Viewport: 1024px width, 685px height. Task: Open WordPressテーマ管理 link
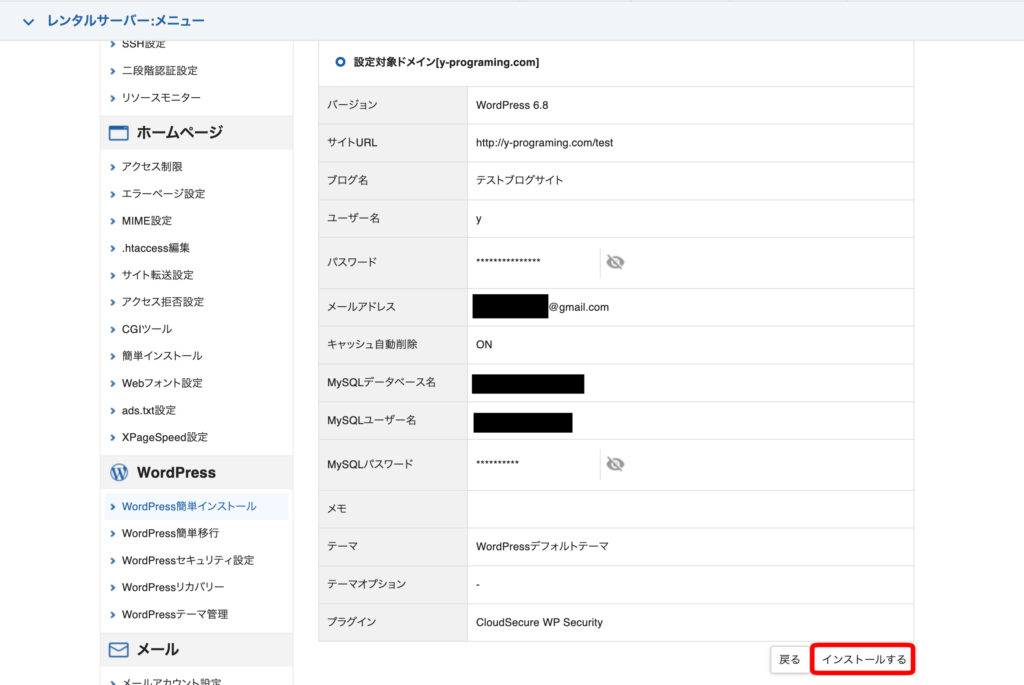point(175,614)
